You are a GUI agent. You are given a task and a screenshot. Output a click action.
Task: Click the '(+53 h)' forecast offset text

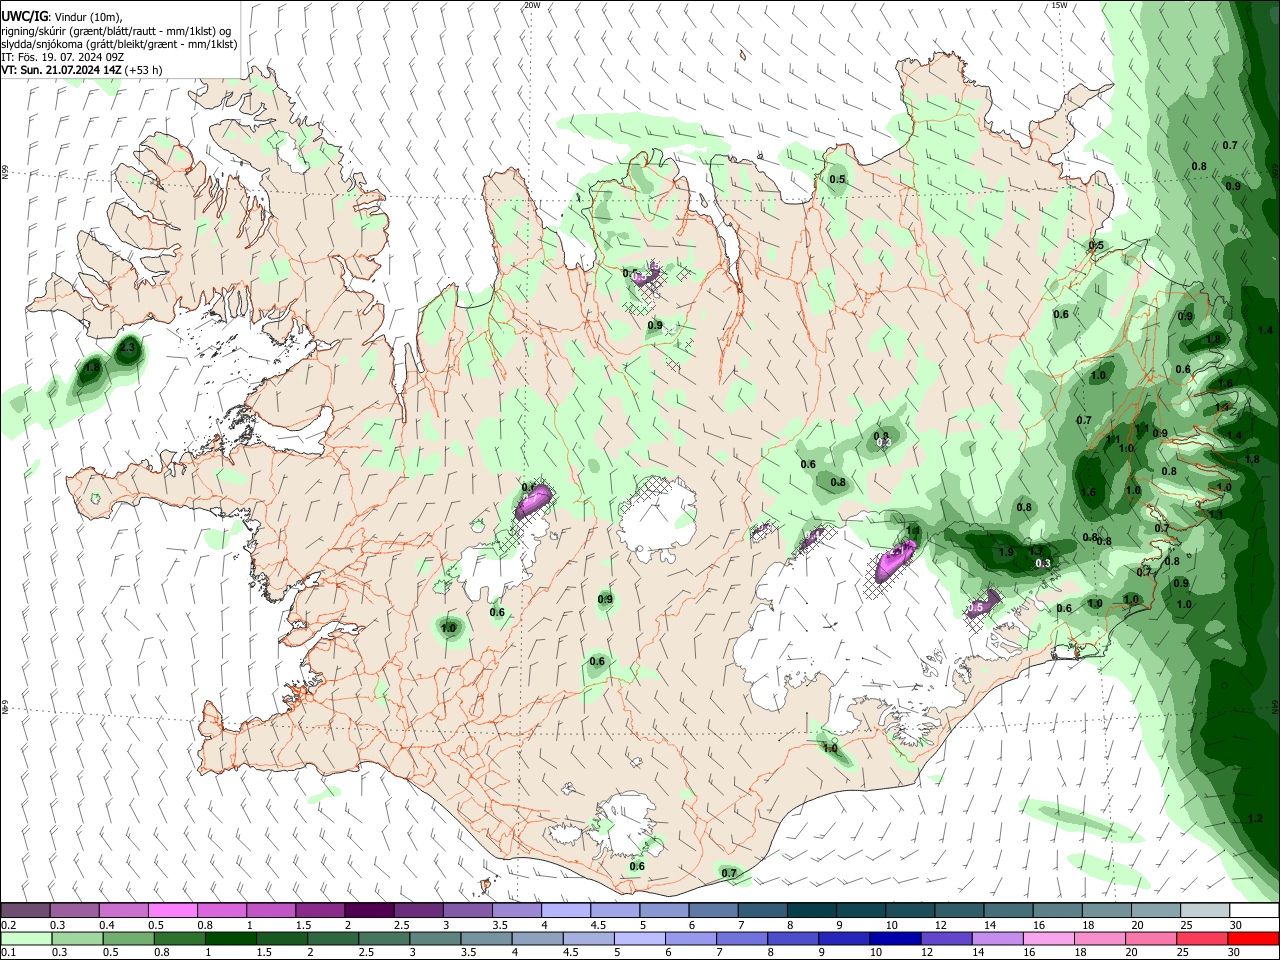(x=144, y=70)
